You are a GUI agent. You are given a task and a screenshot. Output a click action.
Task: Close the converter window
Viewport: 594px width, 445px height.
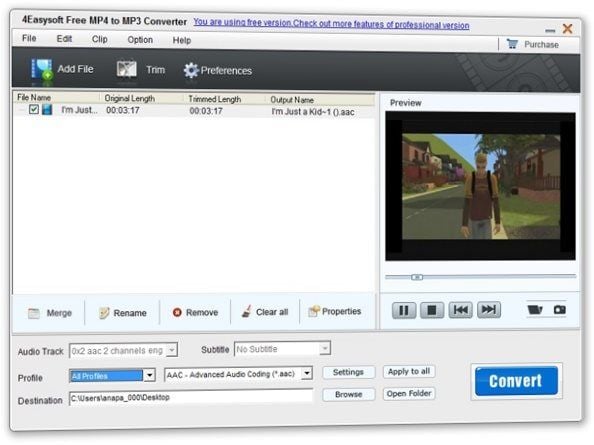click(x=567, y=28)
